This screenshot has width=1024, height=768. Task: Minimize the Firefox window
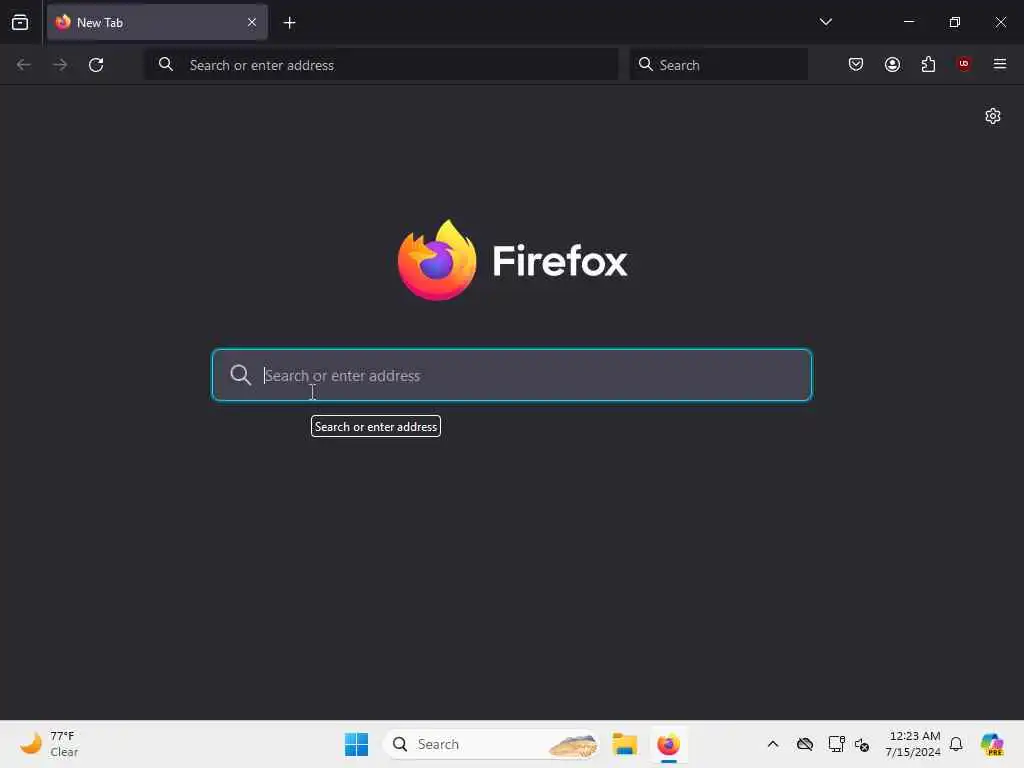tap(908, 22)
